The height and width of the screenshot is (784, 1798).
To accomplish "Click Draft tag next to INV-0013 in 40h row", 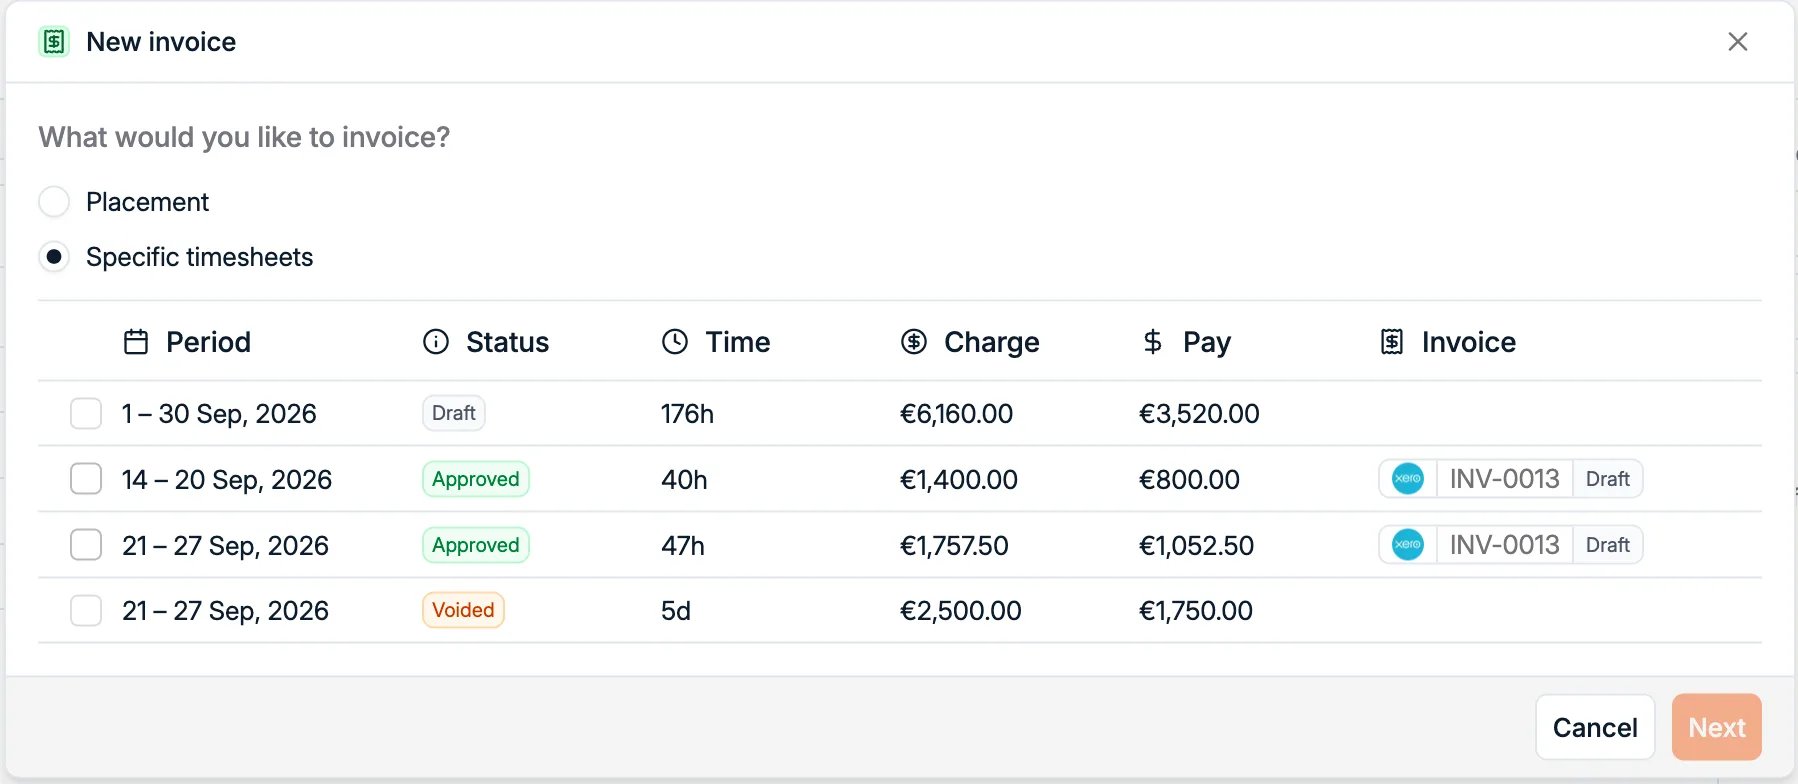I will [1608, 479].
